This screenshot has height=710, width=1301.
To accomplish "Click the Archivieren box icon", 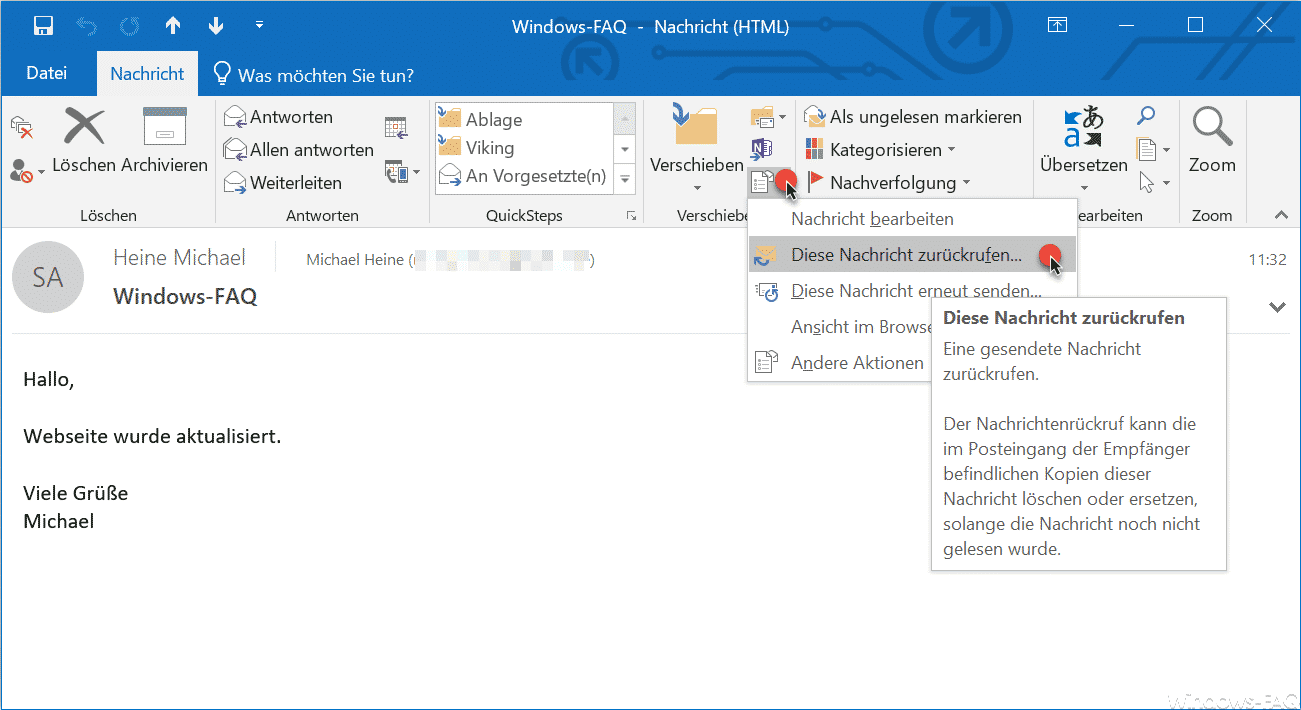I will (x=165, y=127).
